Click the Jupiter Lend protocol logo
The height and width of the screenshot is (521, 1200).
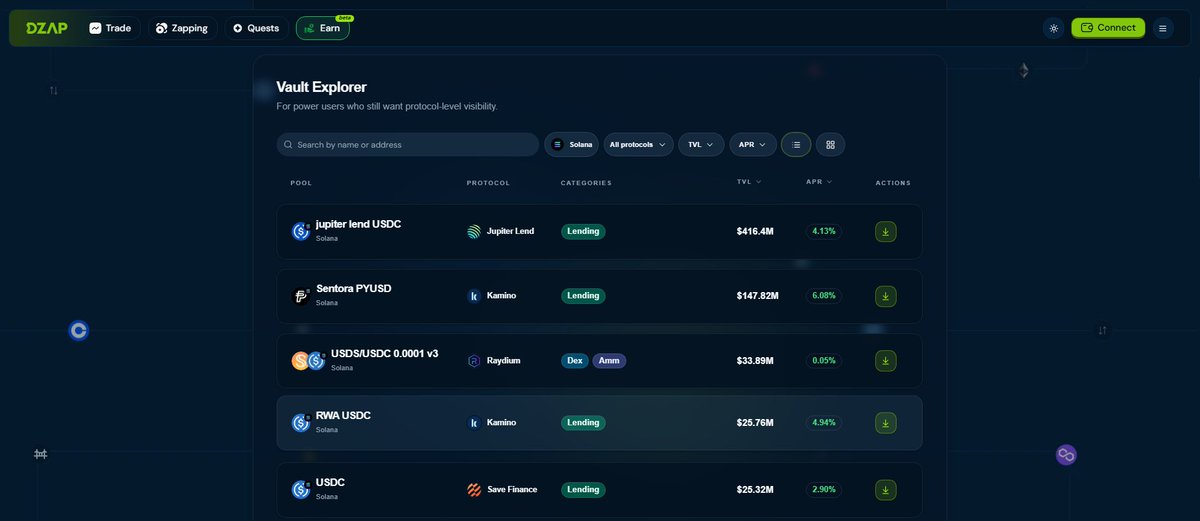click(x=474, y=231)
